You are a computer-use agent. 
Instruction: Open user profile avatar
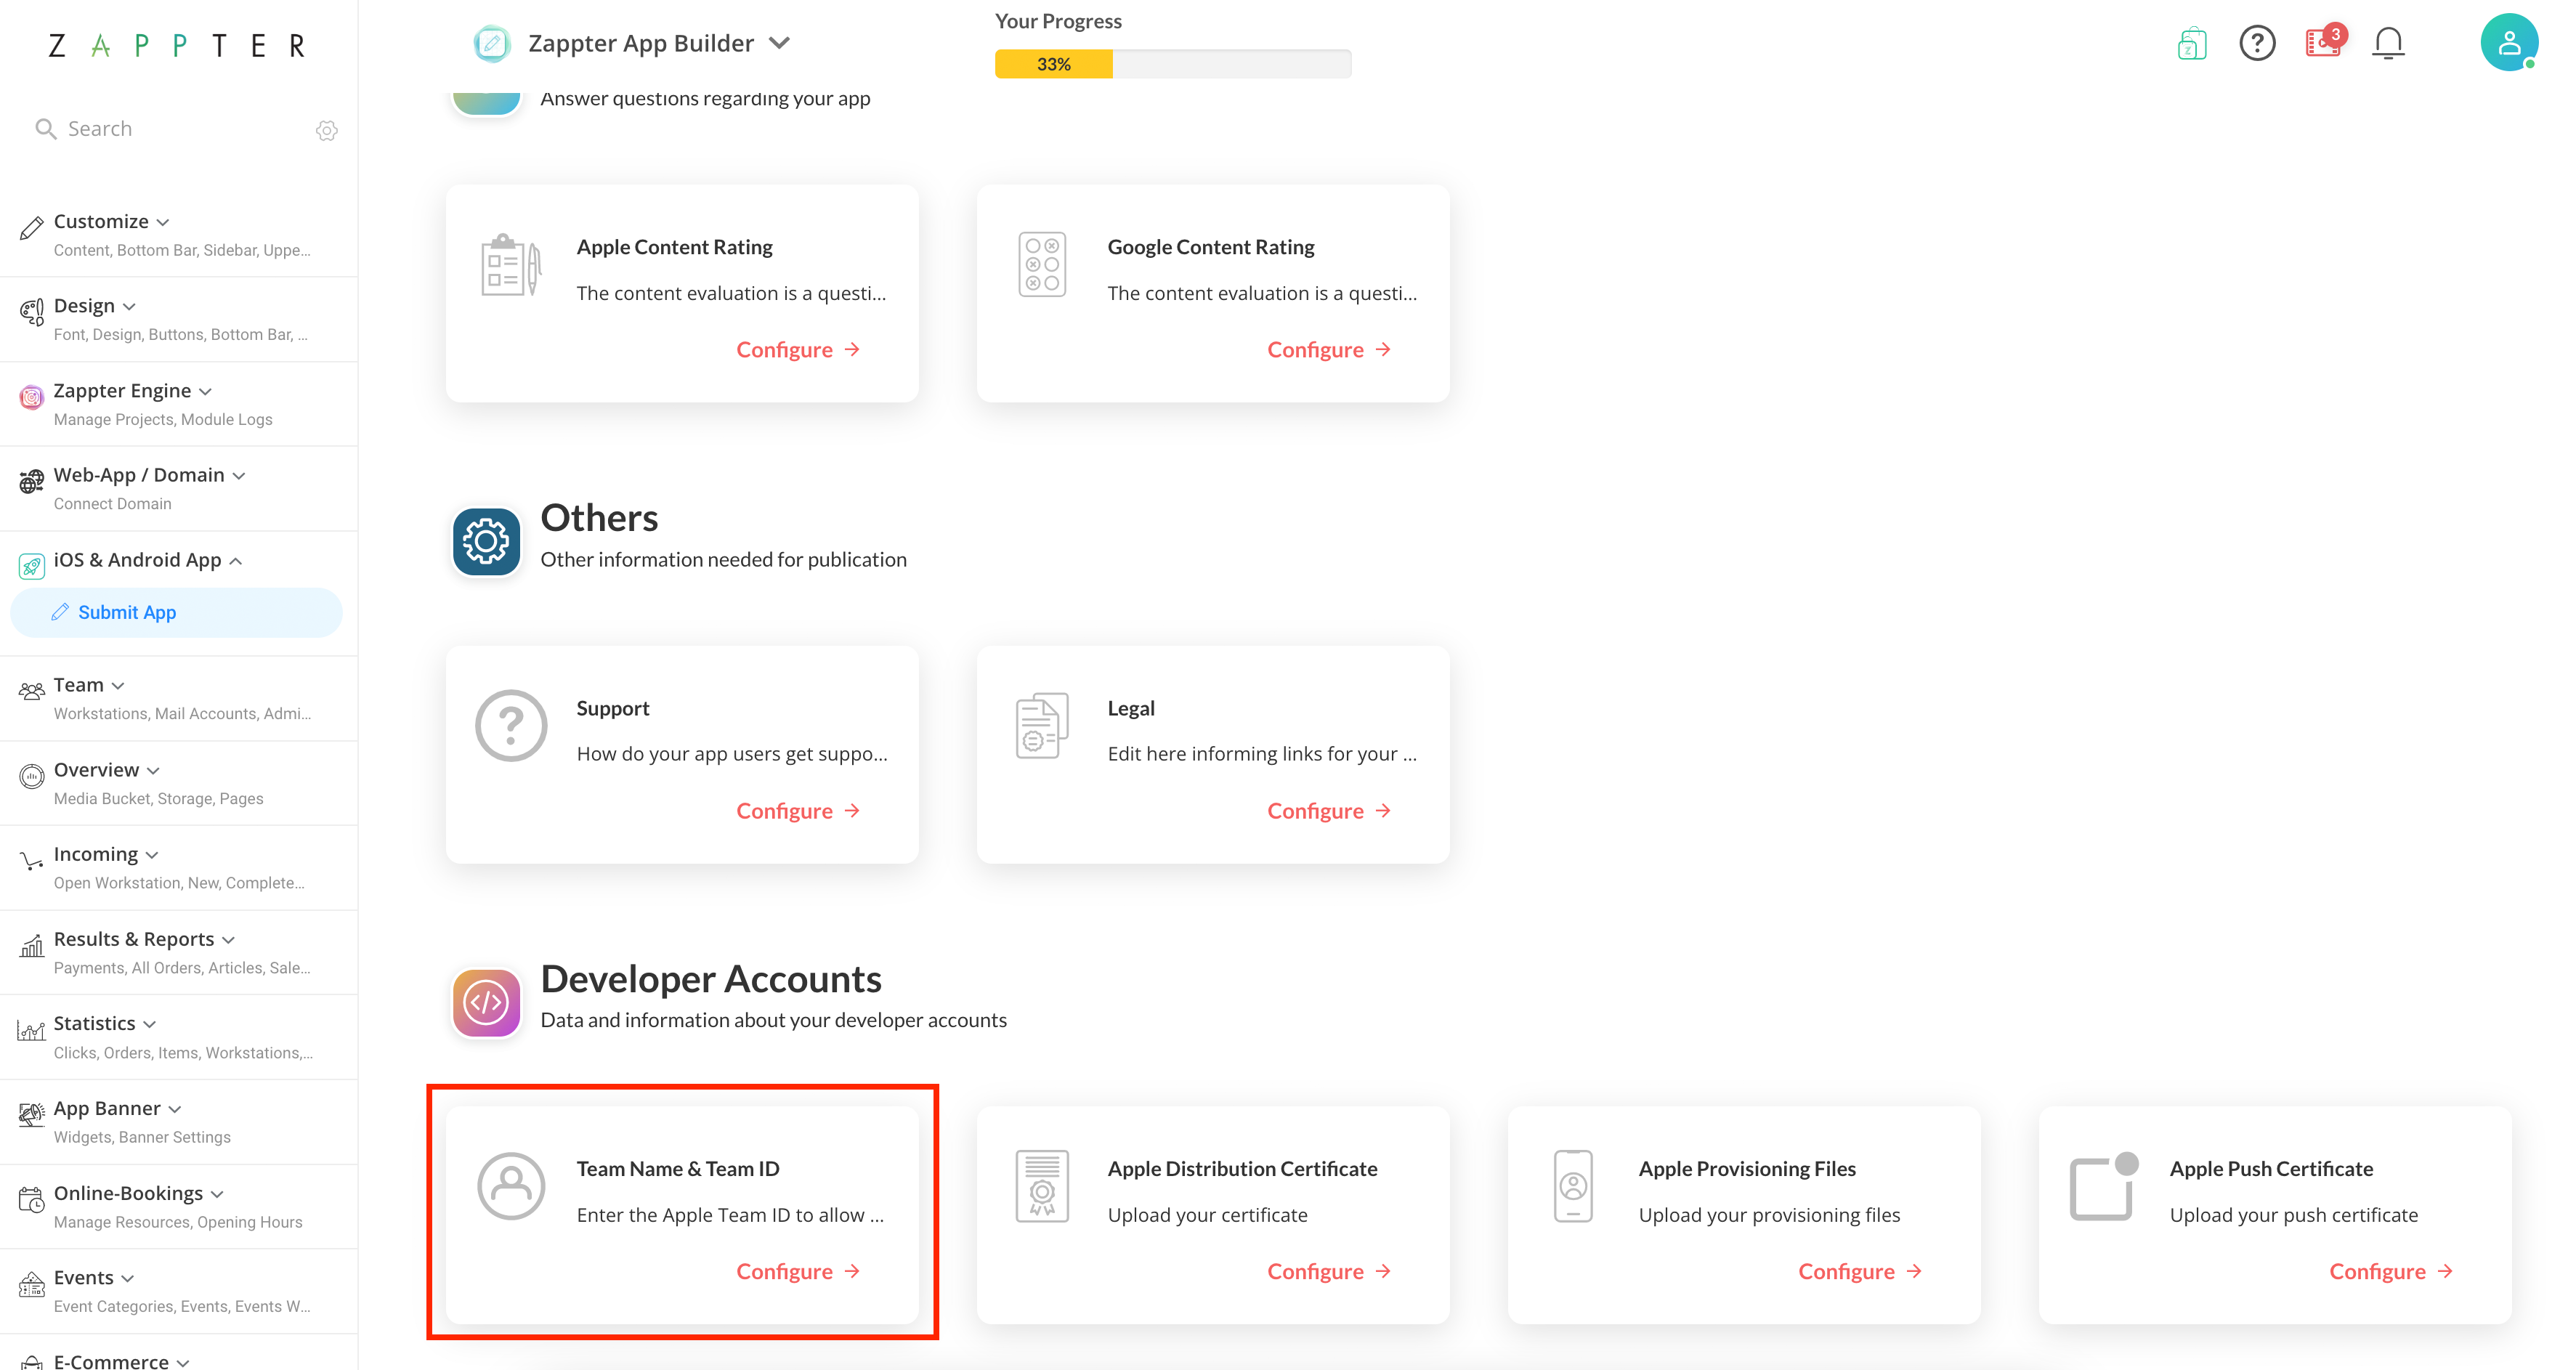point(2509,42)
